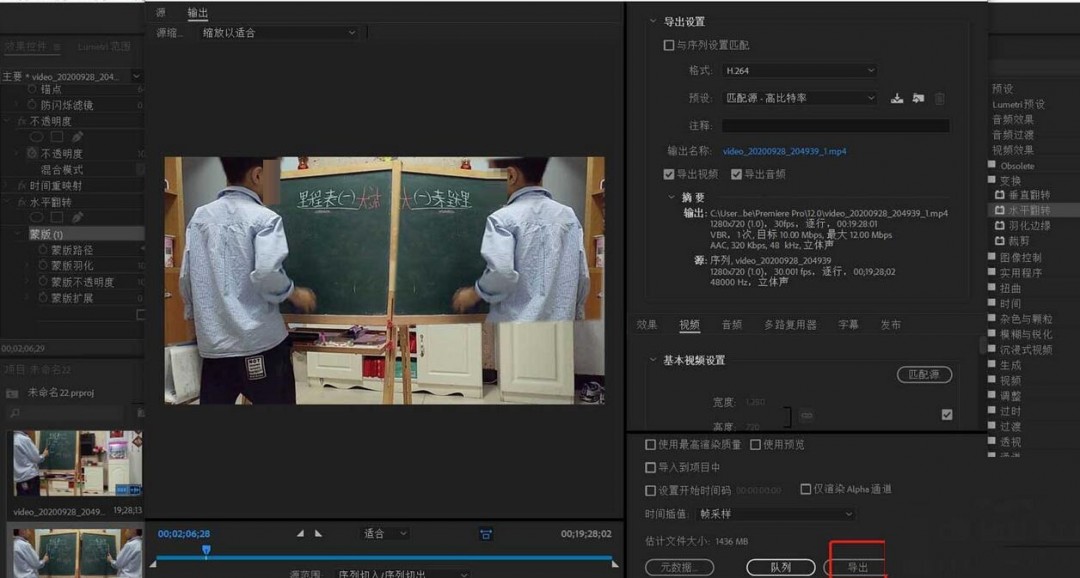
Task: Toggle the animation stopwatch for 蒙版羽化
Action: coord(44,266)
